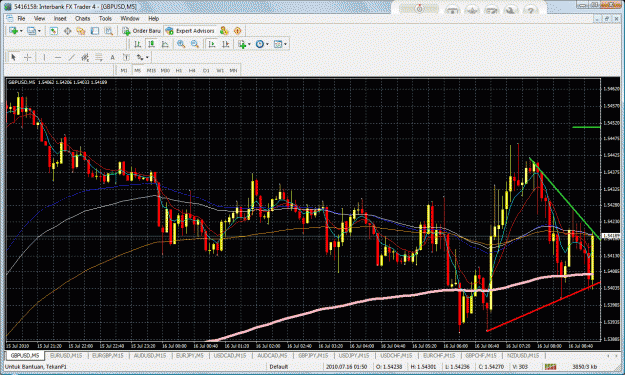Expand the Templates dropdown arrow
625x375 pixels.
coord(285,44)
